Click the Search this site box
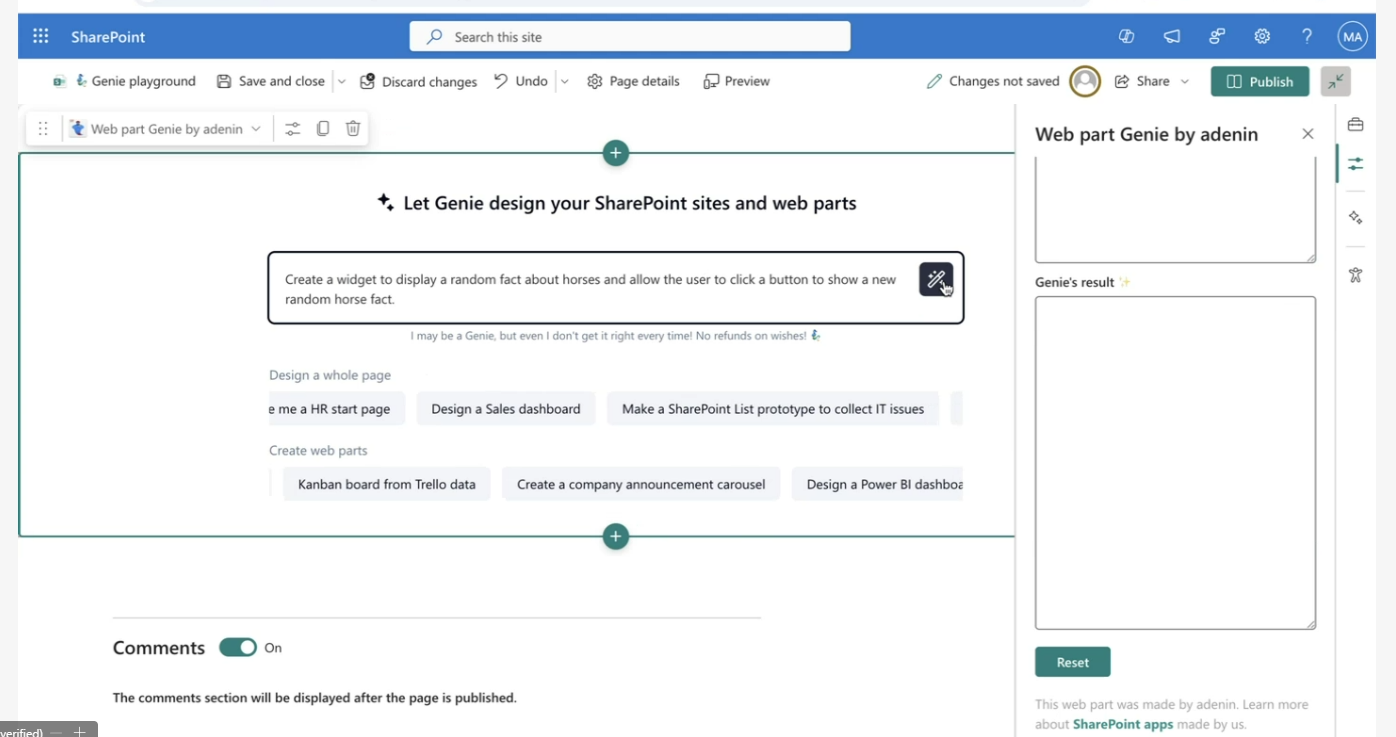Viewport: 1396px width, 737px height. pyautogui.click(x=630, y=37)
